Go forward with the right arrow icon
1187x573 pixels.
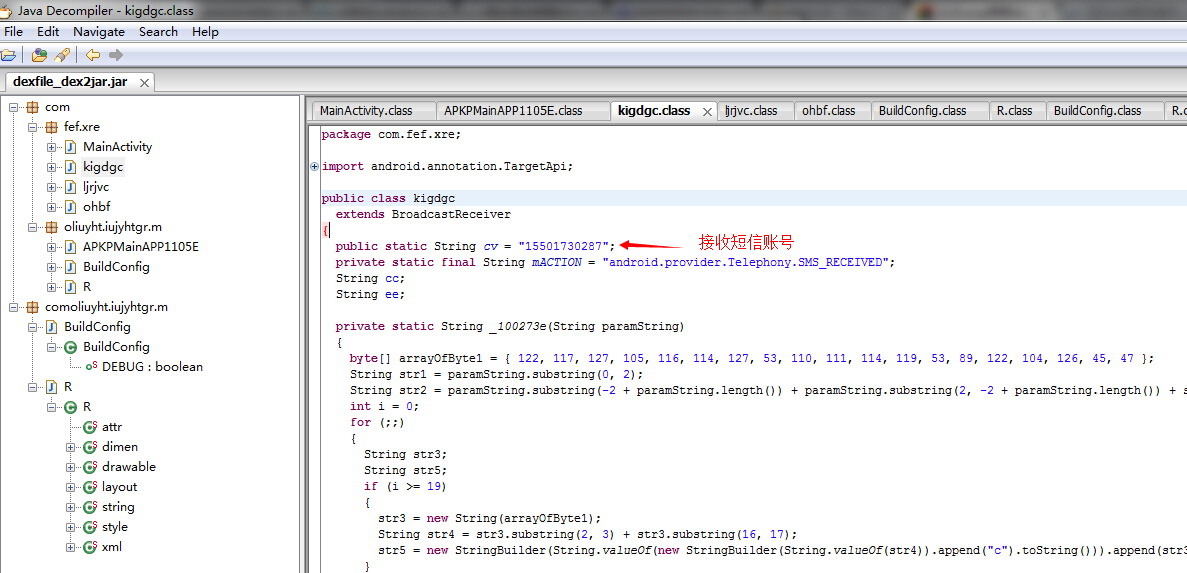pos(115,55)
